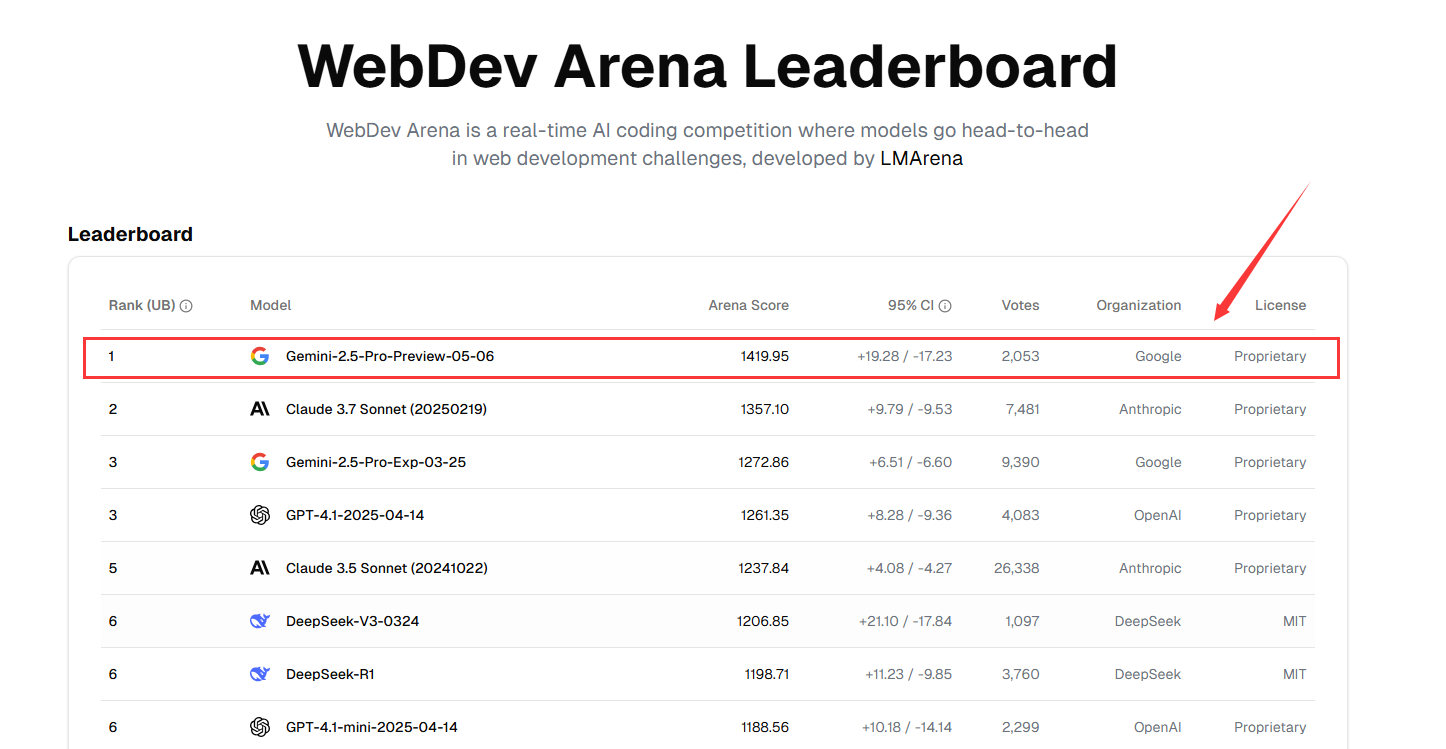Click the arena score 1237.84
Screen dimensions: 1446x749
[x=765, y=568]
